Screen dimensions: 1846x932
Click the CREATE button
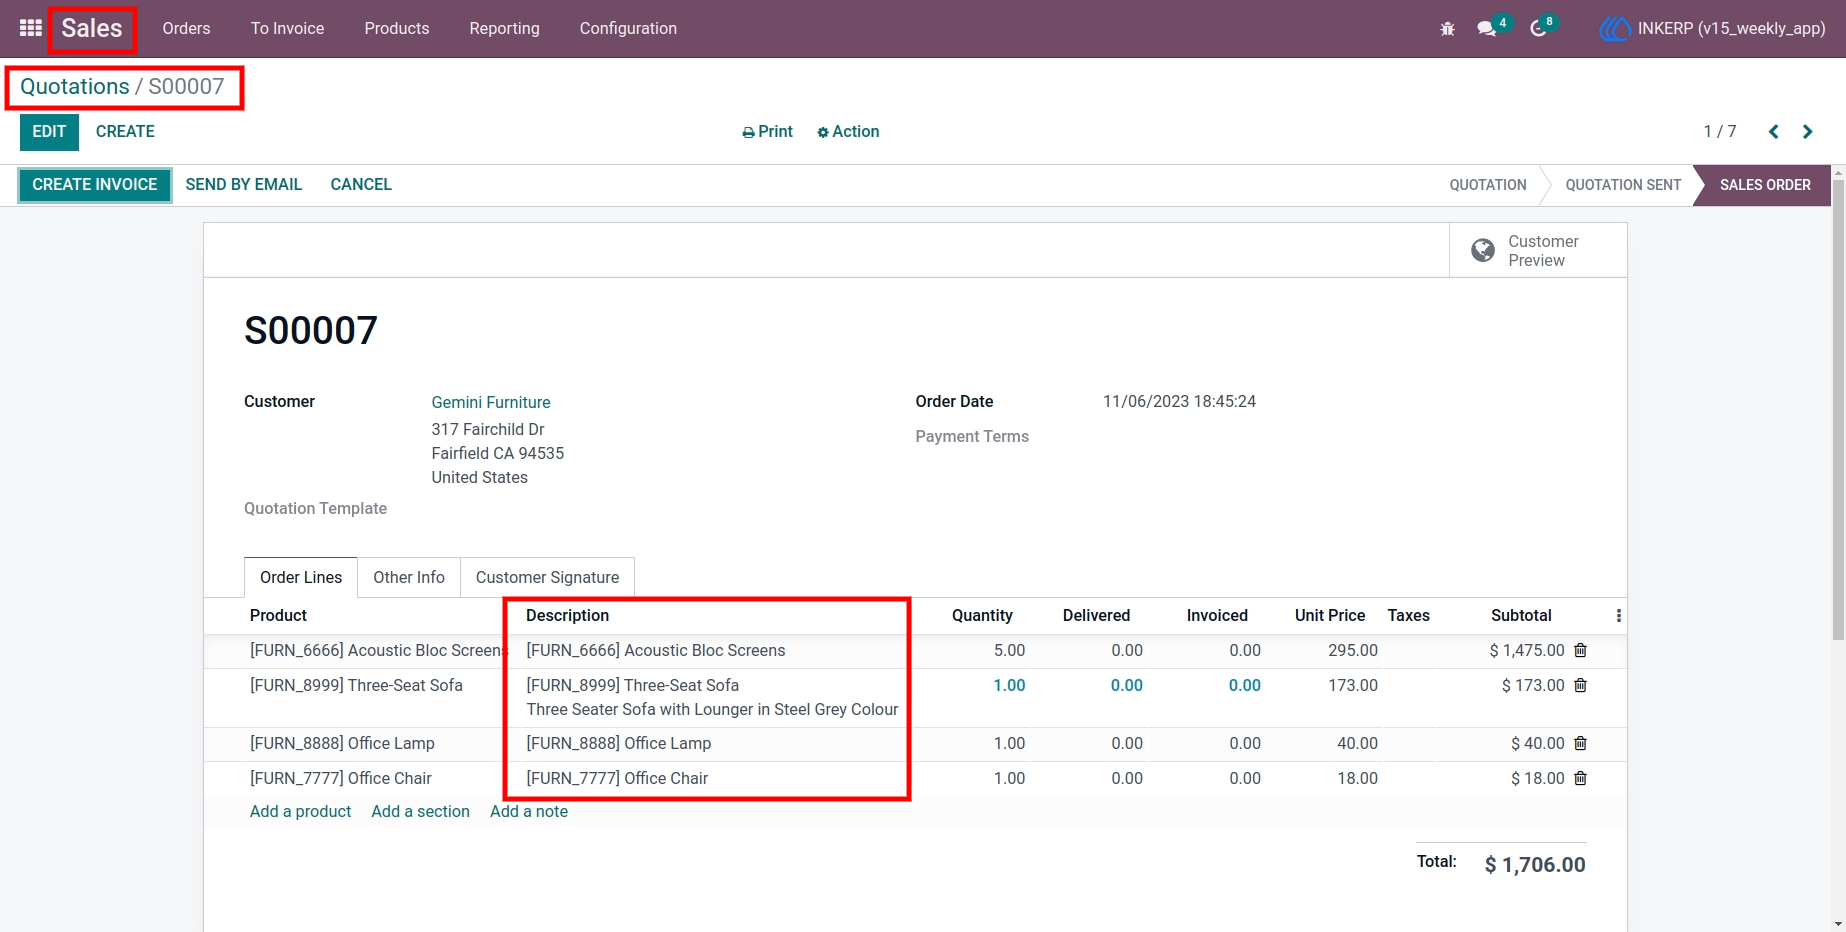tap(125, 132)
